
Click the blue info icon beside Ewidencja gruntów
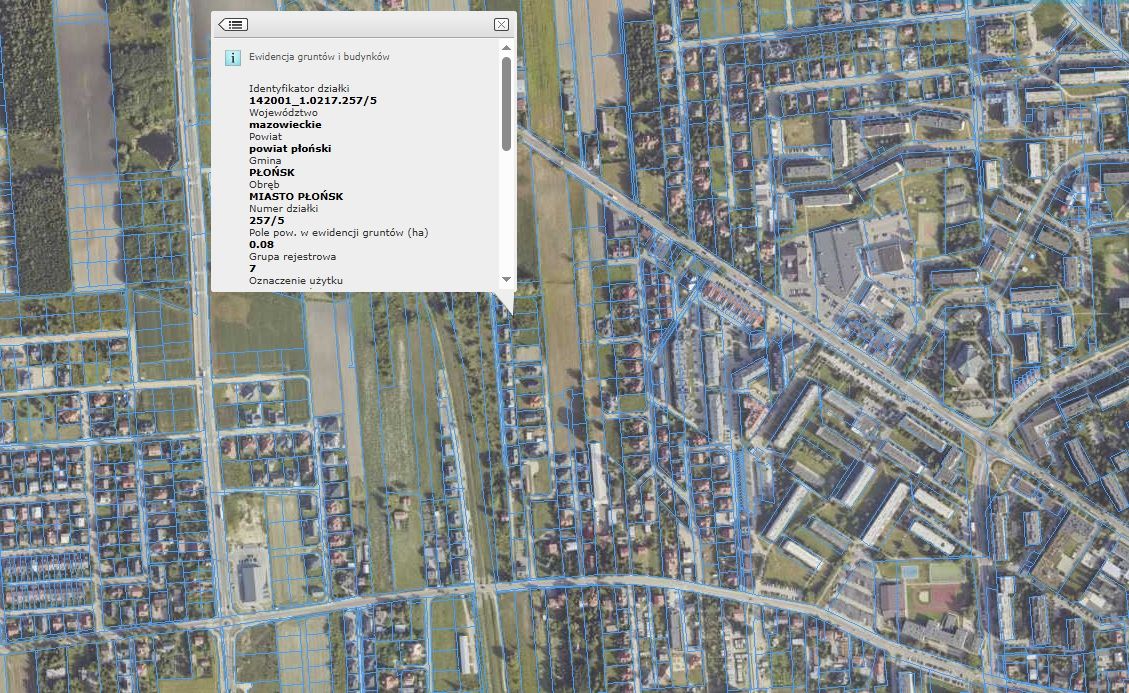click(232, 58)
